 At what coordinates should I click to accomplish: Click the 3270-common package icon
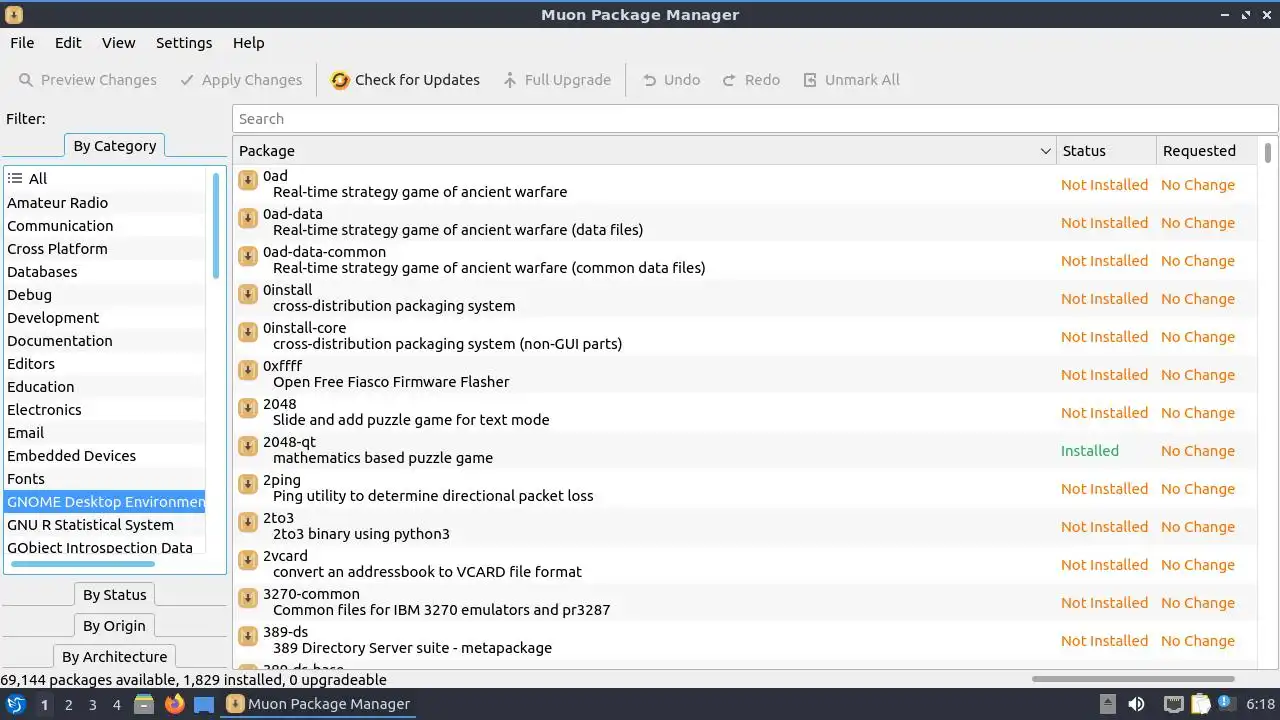(x=248, y=598)
